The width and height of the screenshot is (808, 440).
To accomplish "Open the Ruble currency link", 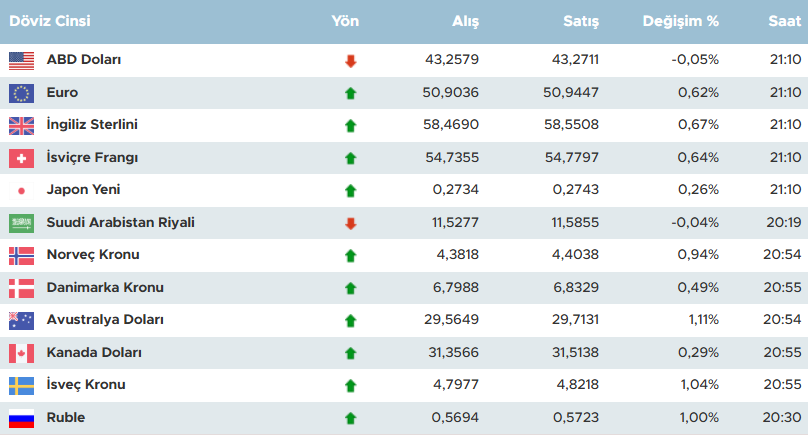I will click(66, 418).
